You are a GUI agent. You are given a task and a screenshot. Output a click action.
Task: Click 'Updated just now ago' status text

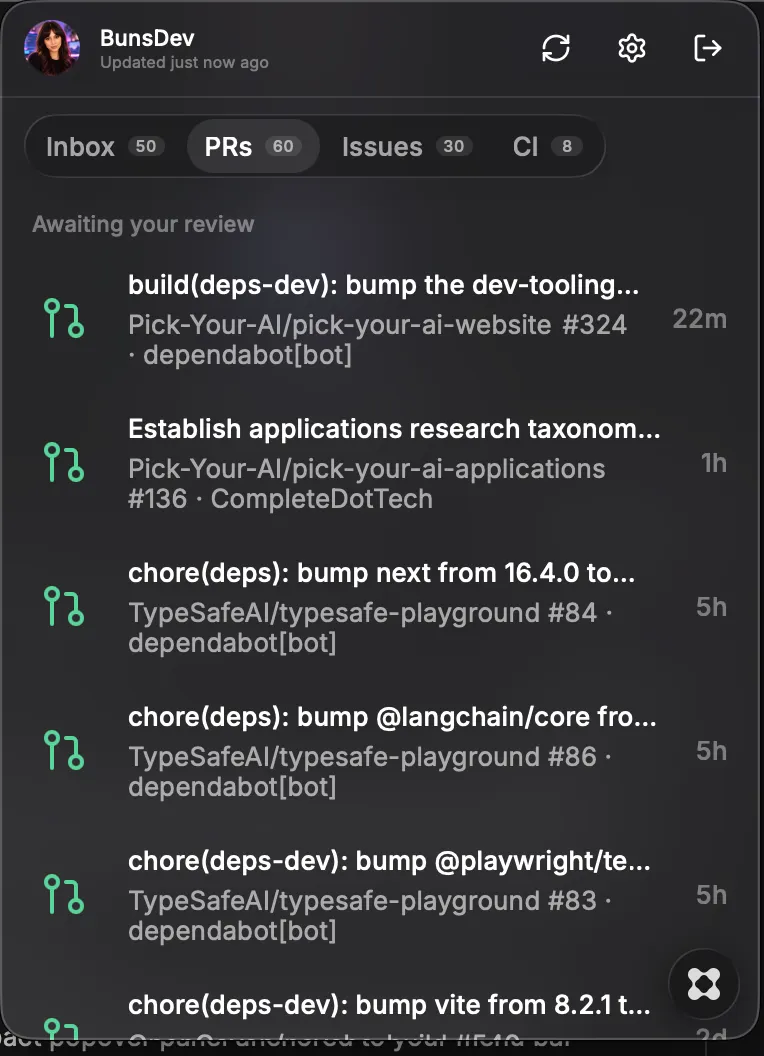(x=184, y=63)
